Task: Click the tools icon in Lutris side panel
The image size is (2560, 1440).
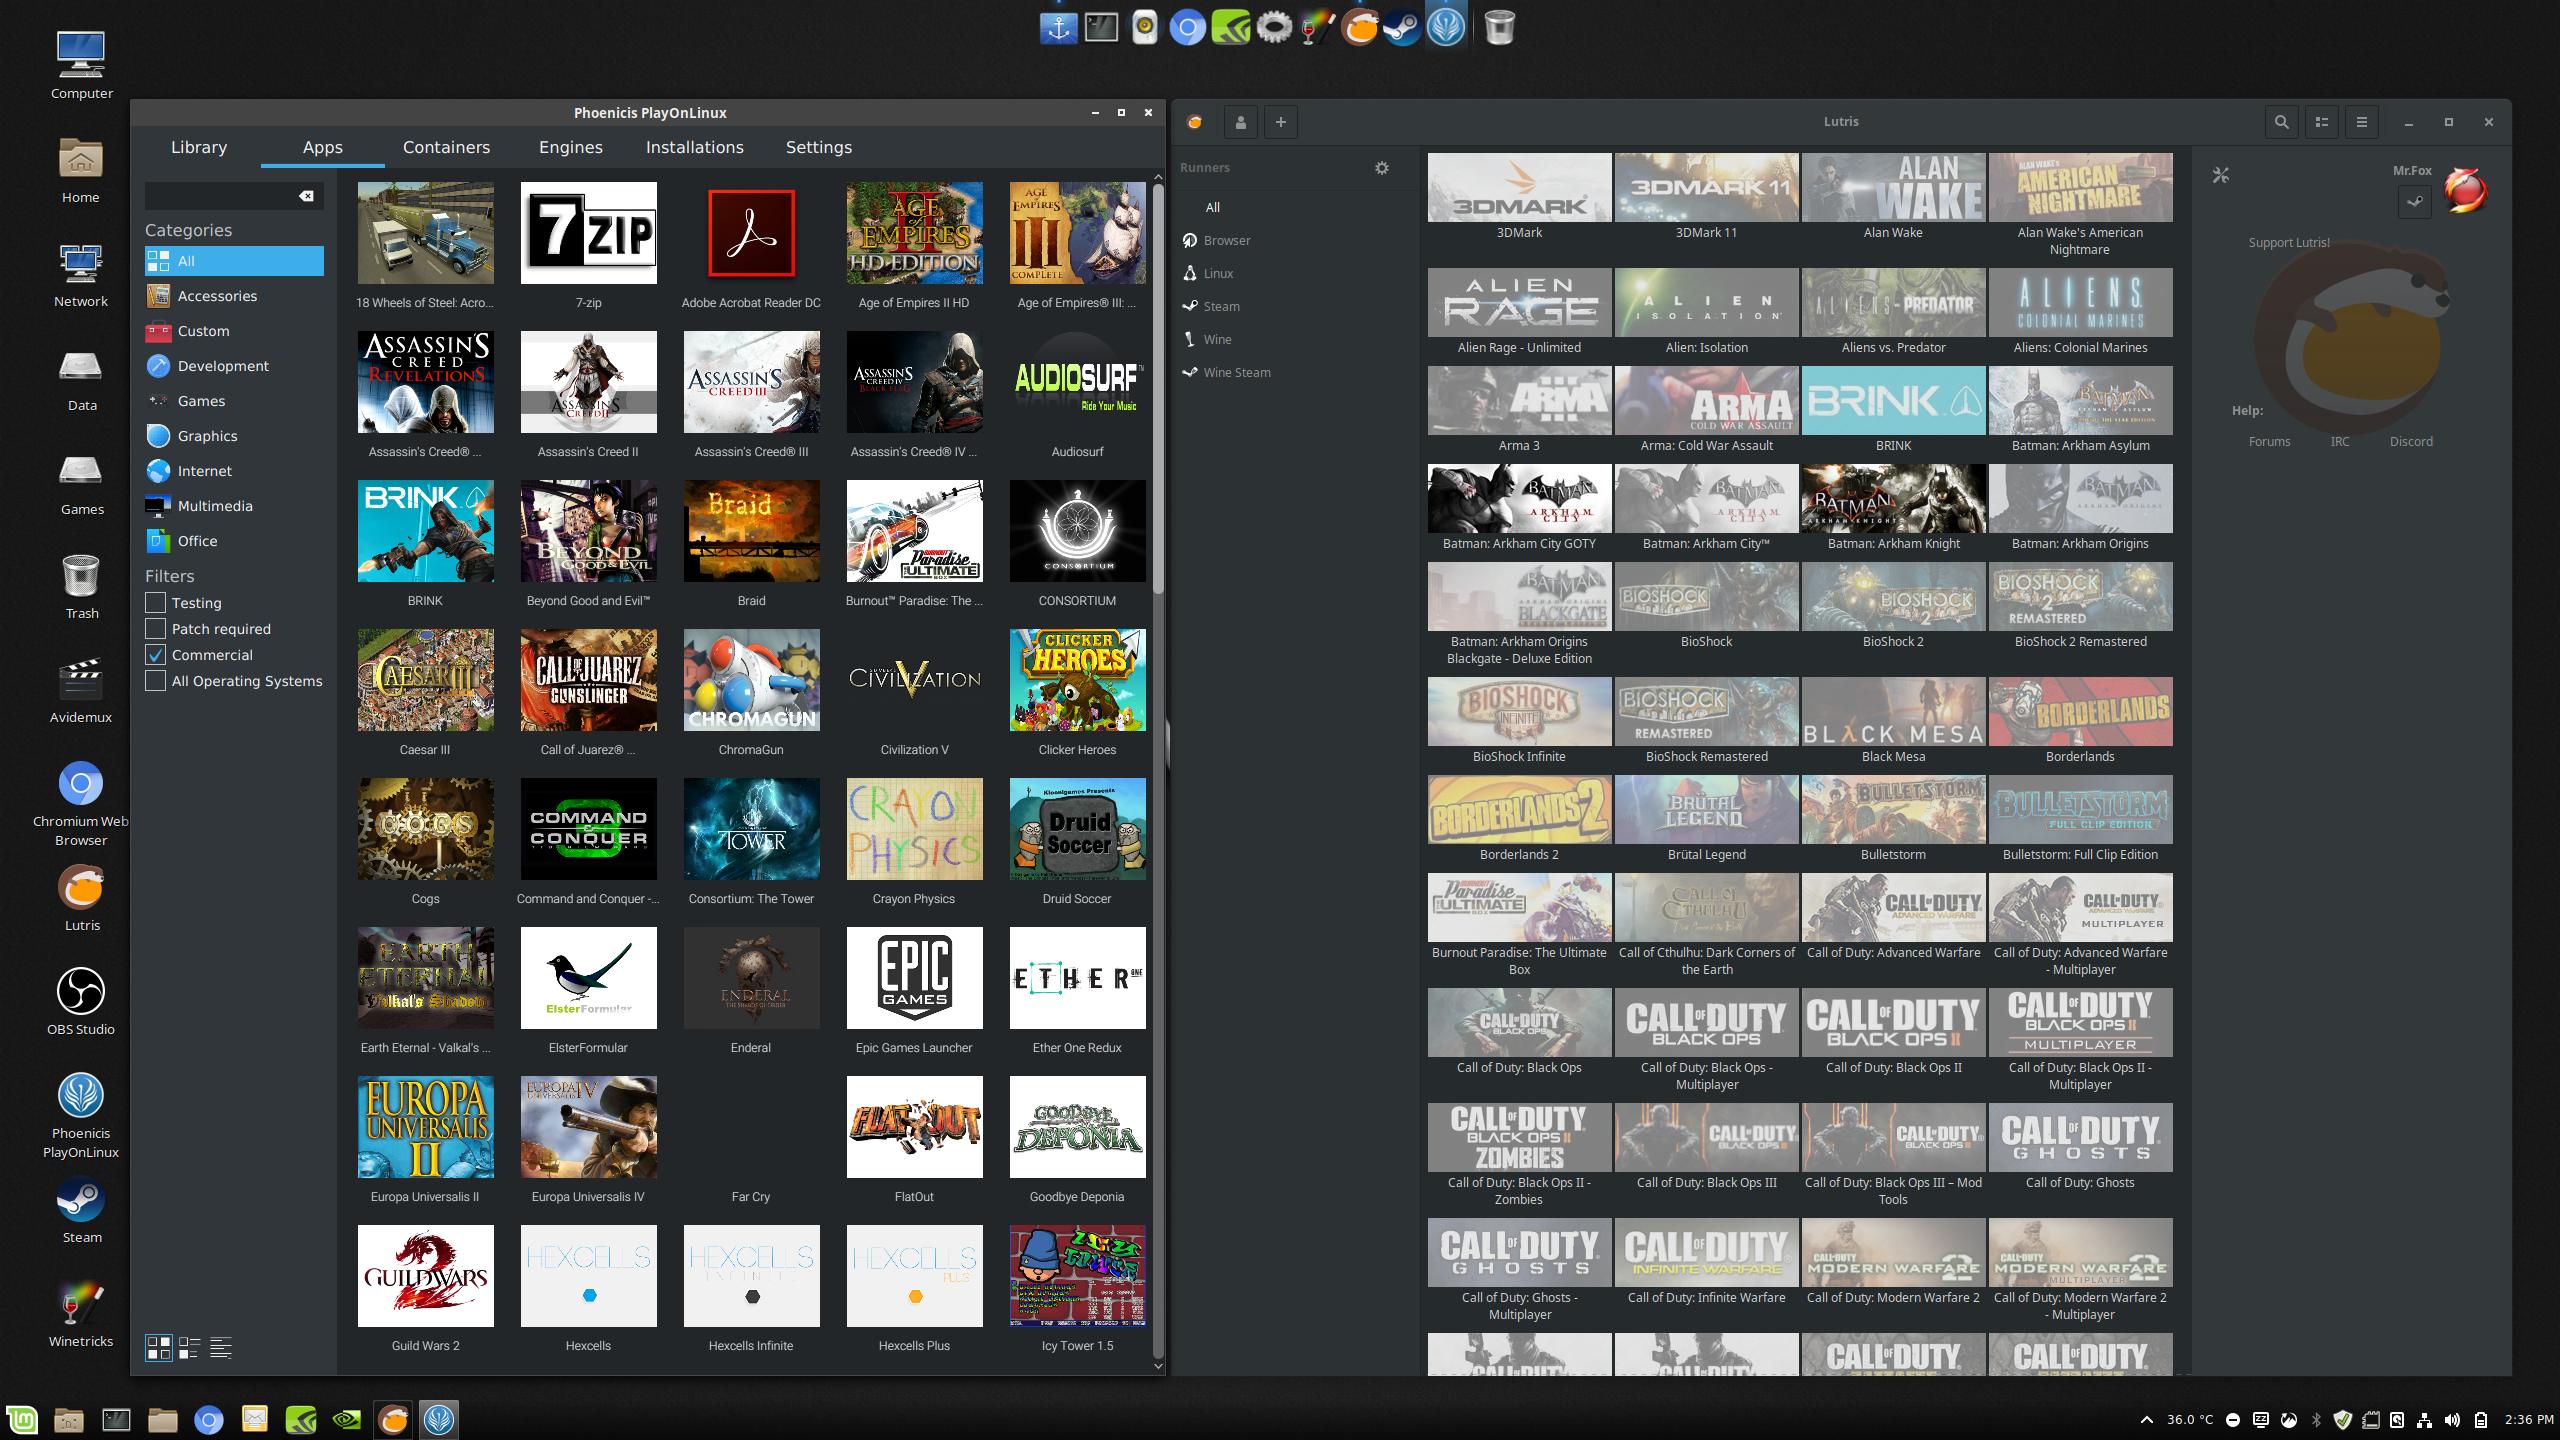Action: [2221, 175]
